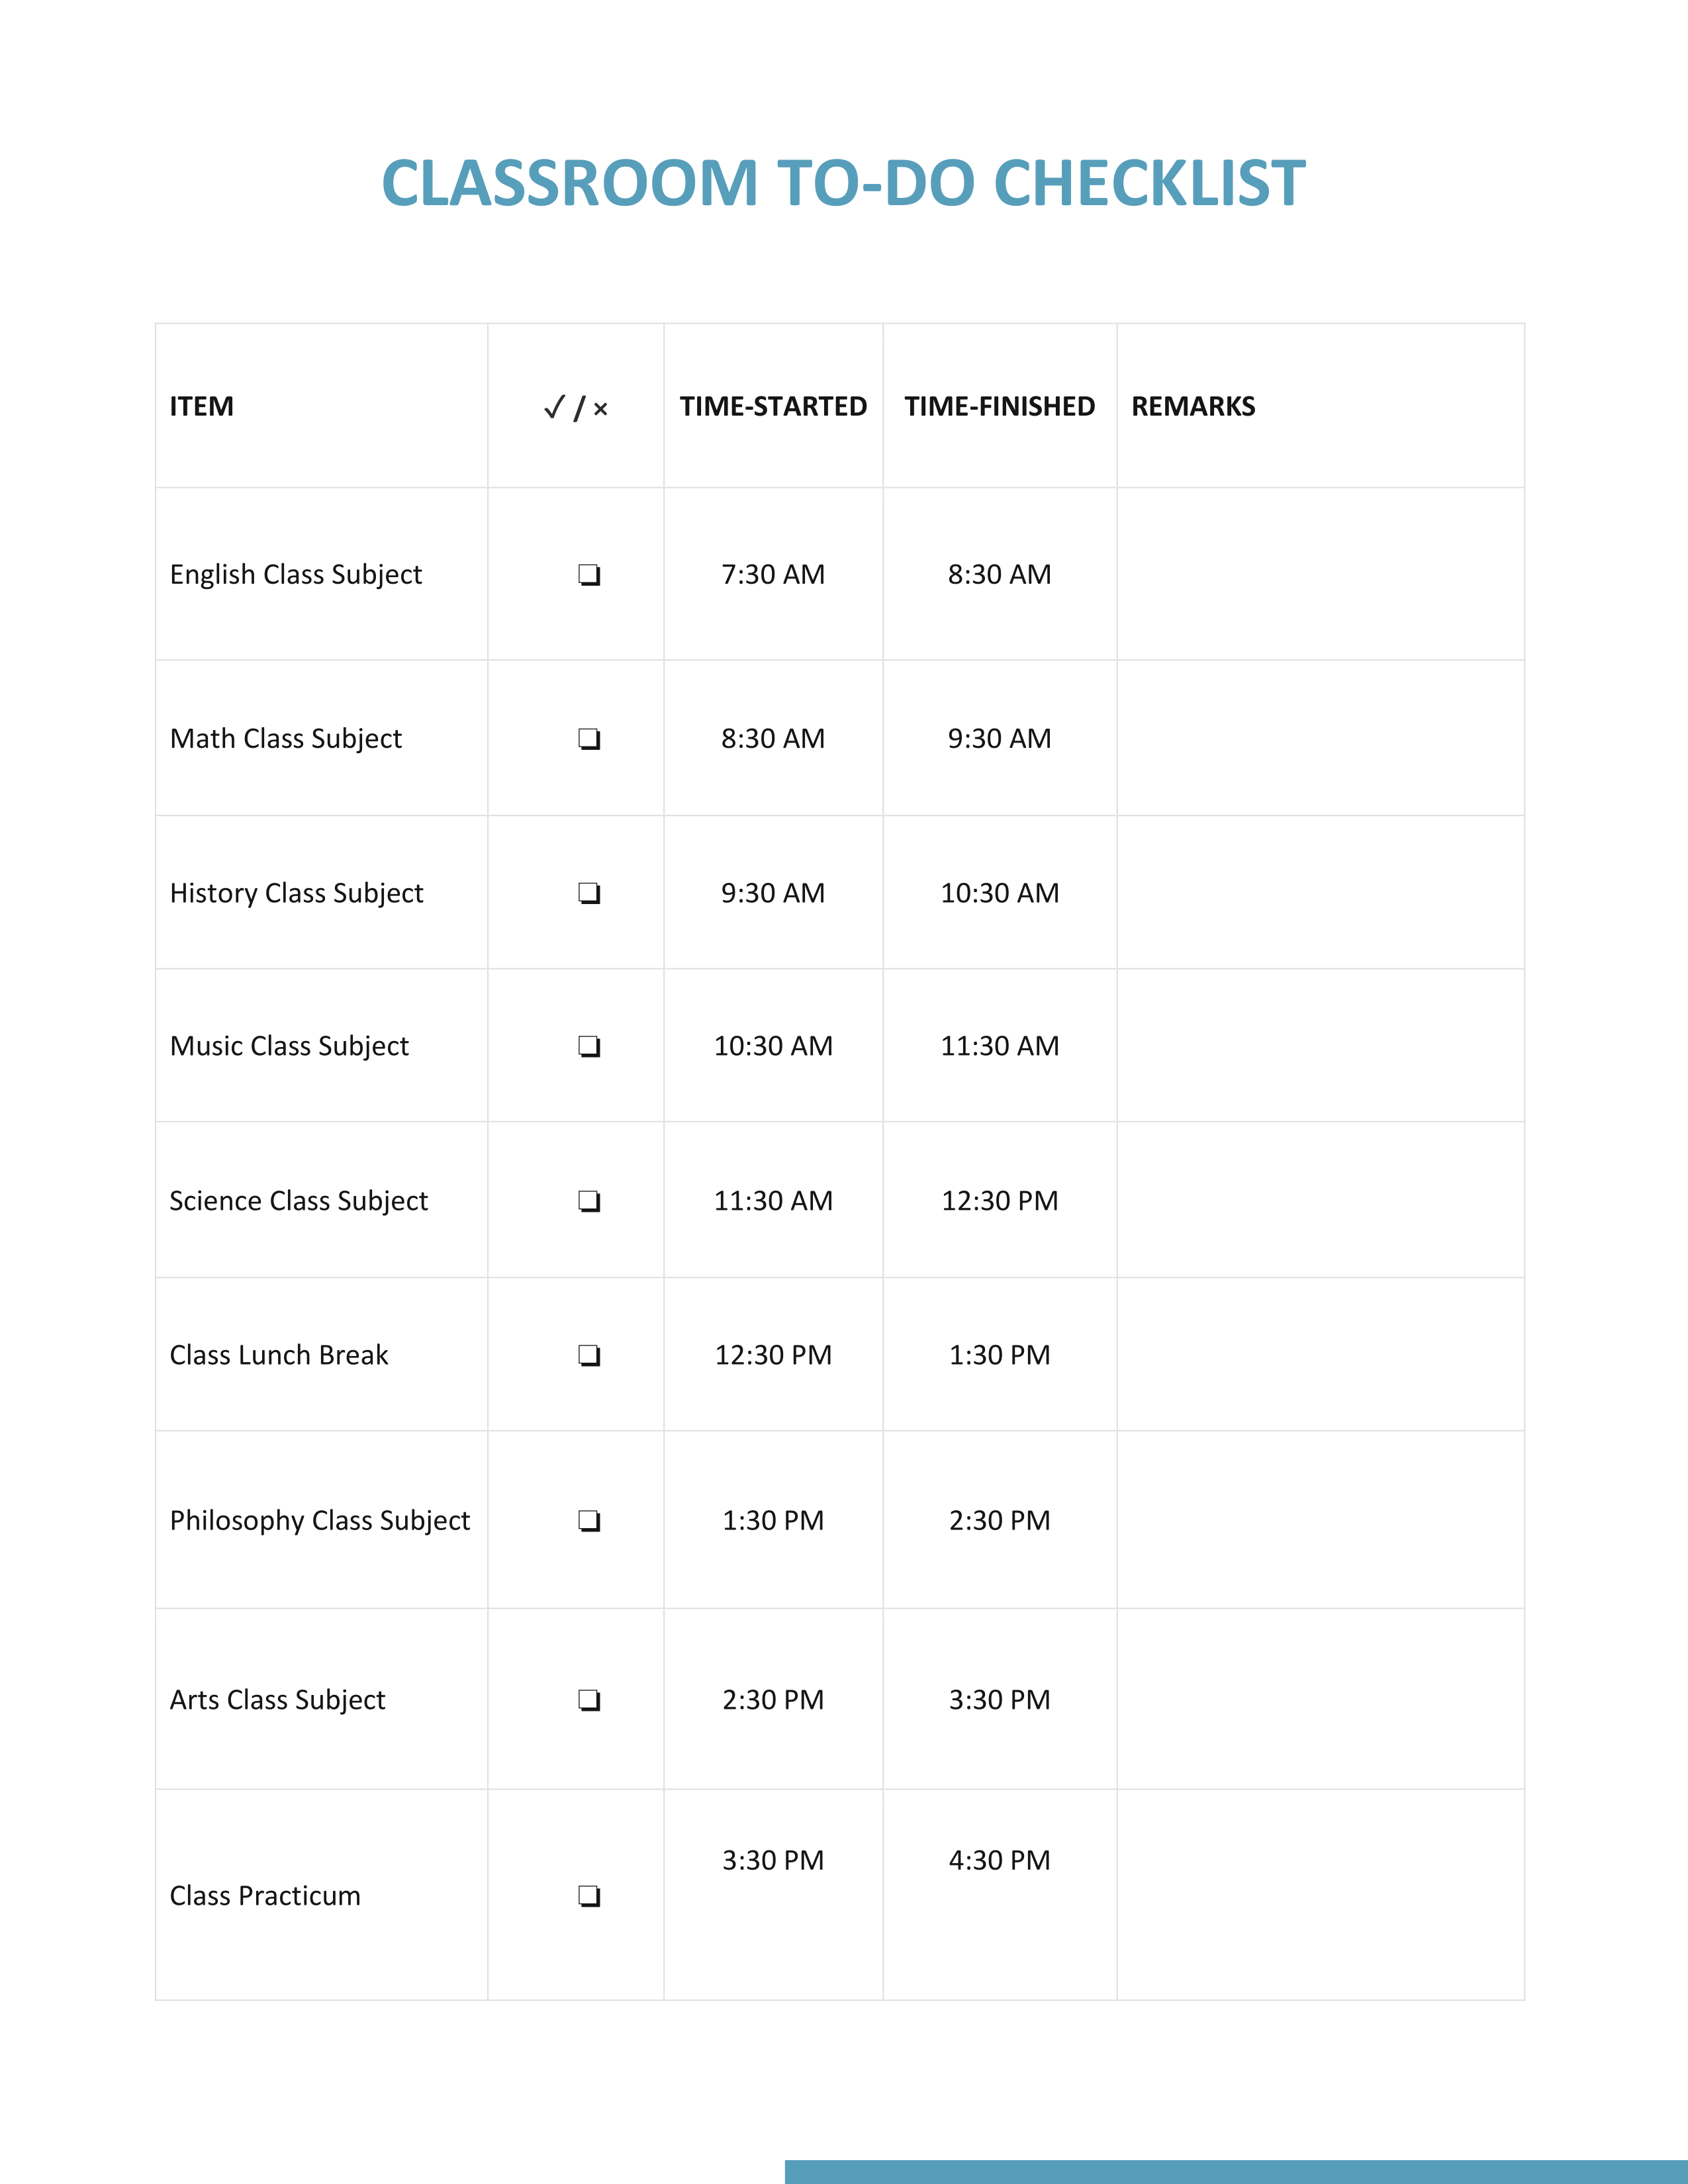Click the TIME-FINISHED column header
1688x2184 pixels.
[x=1000, y=406]
